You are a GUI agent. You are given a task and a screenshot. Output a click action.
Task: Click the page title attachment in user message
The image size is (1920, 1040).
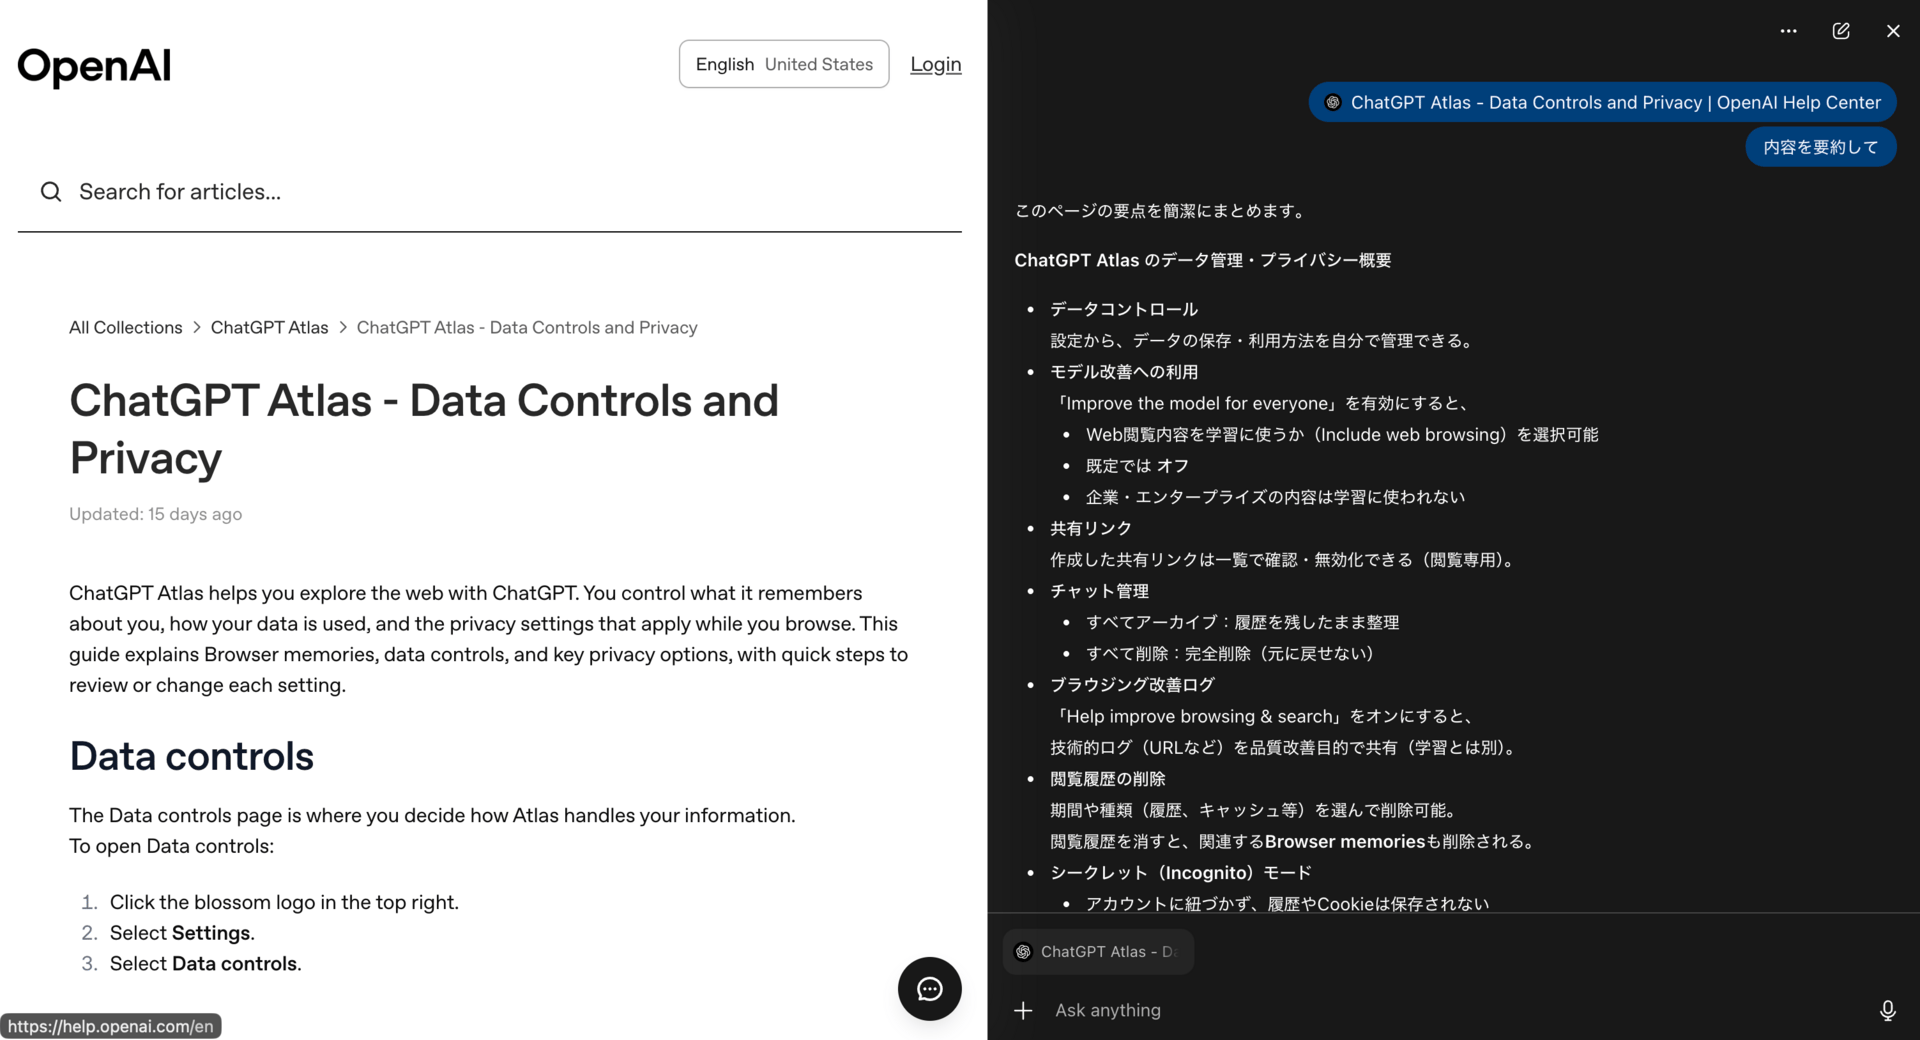point(1603,102)
